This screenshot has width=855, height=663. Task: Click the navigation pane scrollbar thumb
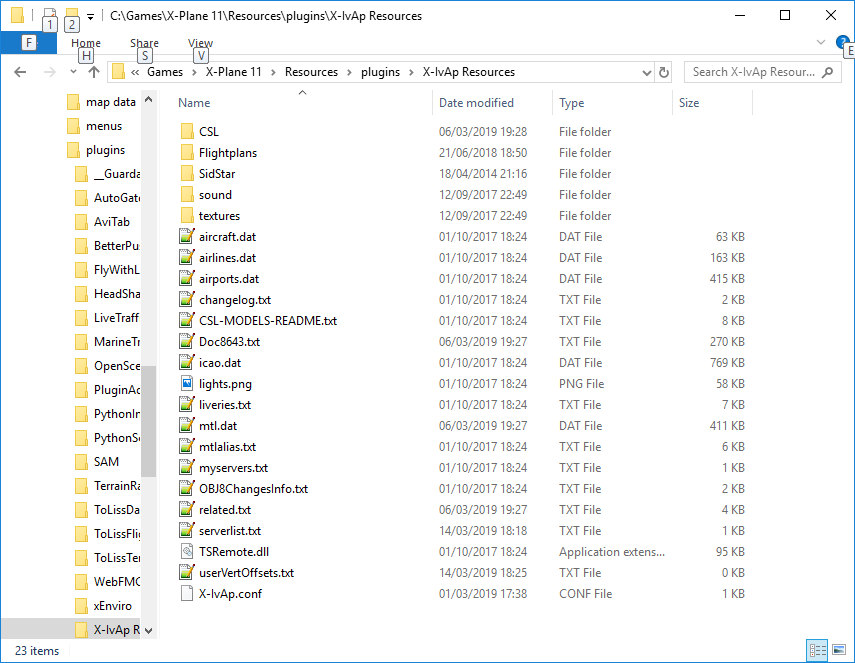tap(148, 421)
